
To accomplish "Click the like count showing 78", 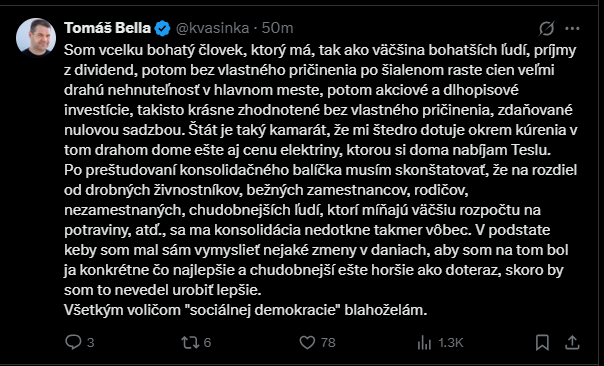I will coord(328,342).
